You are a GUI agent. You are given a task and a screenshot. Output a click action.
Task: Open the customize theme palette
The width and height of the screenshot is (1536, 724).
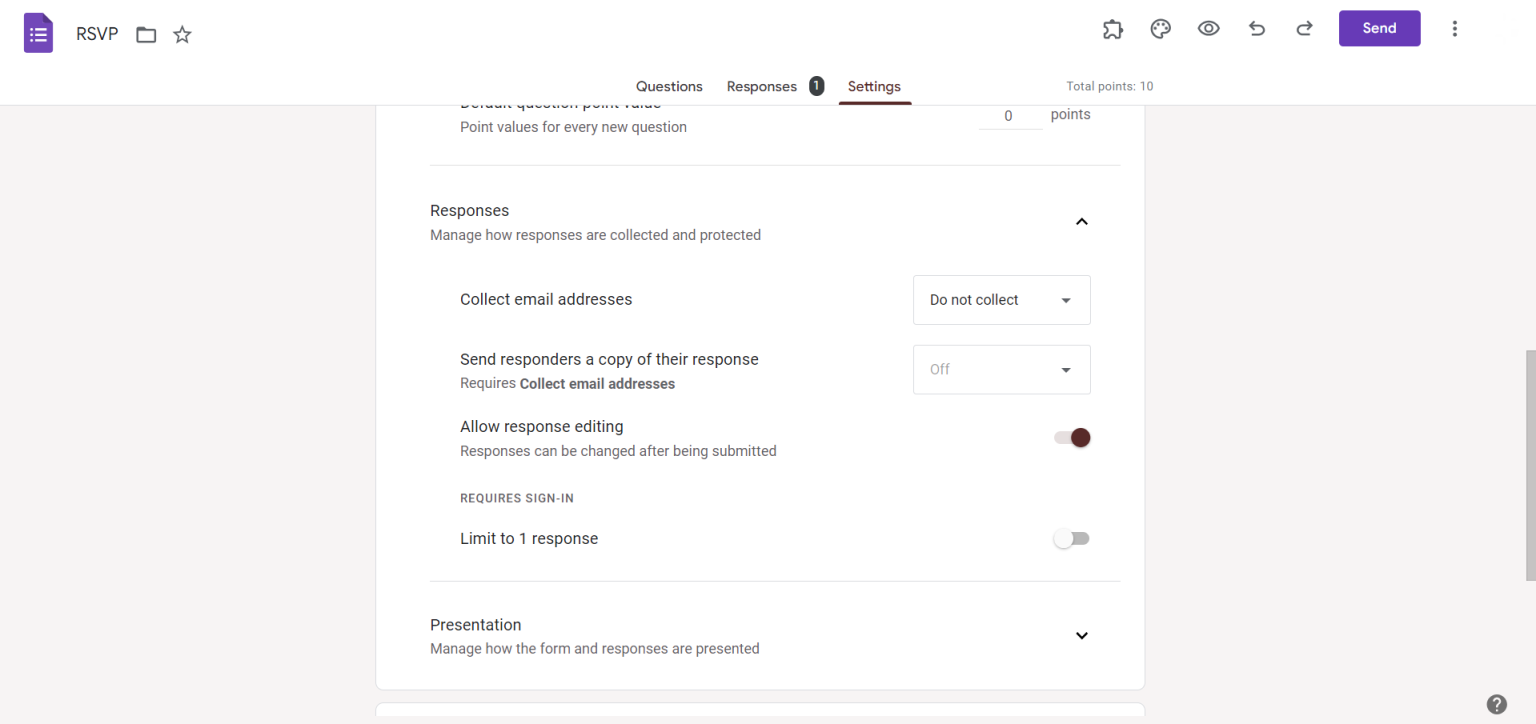point(1160,29)
